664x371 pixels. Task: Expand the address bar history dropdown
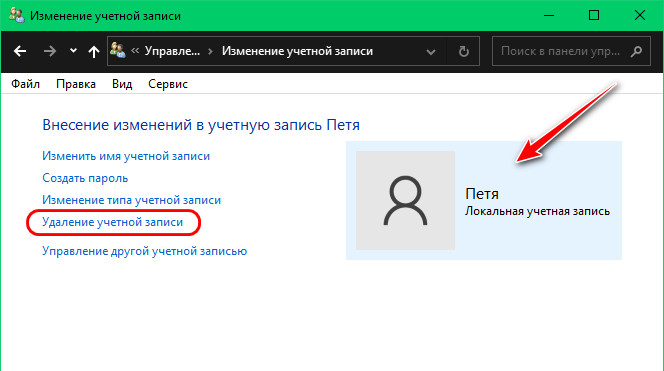(431, 52)
